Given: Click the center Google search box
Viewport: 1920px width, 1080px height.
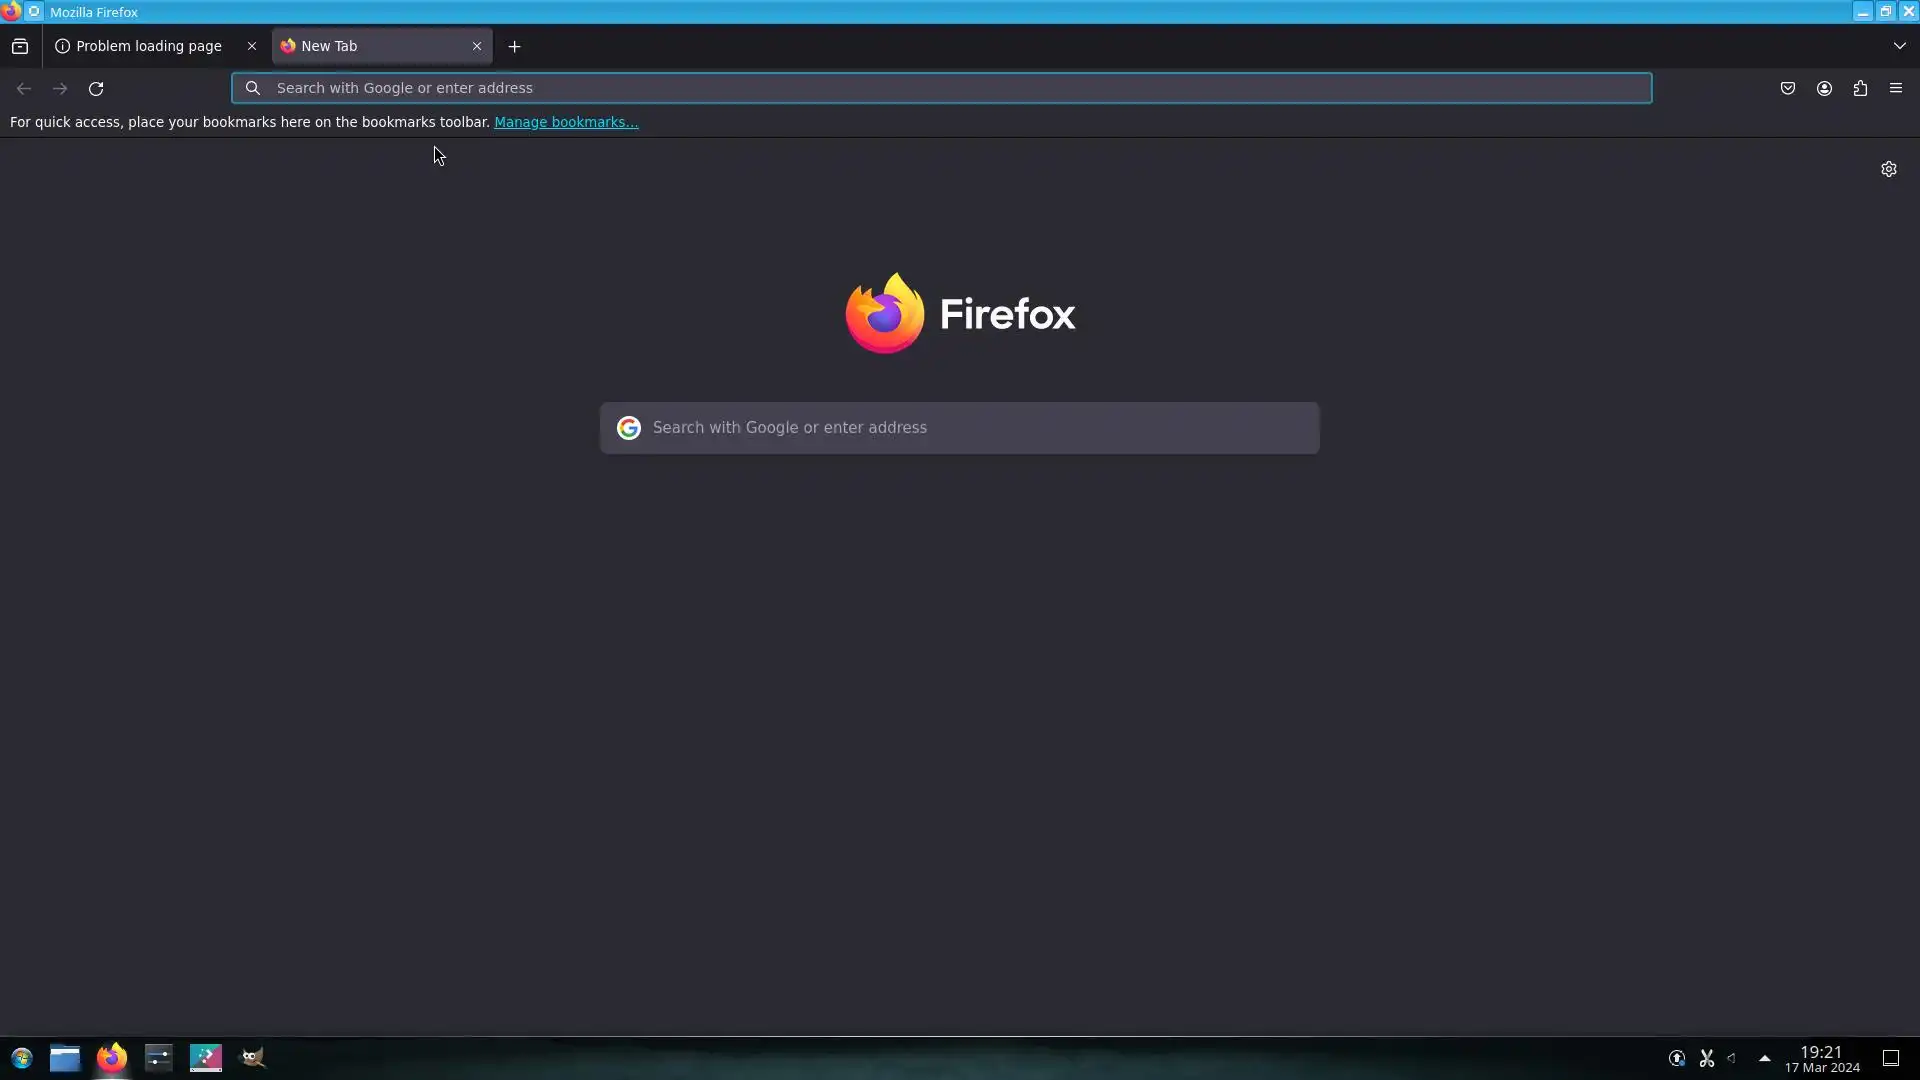Looking at the screenshot, I should [x=960, y=428].
